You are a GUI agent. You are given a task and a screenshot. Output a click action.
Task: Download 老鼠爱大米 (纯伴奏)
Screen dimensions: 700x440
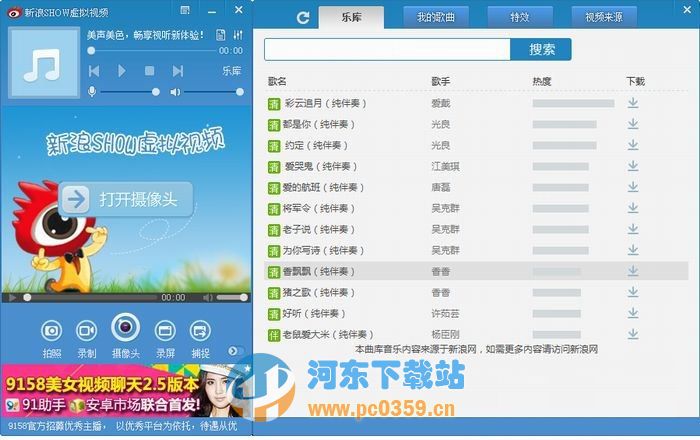point(633,334)
